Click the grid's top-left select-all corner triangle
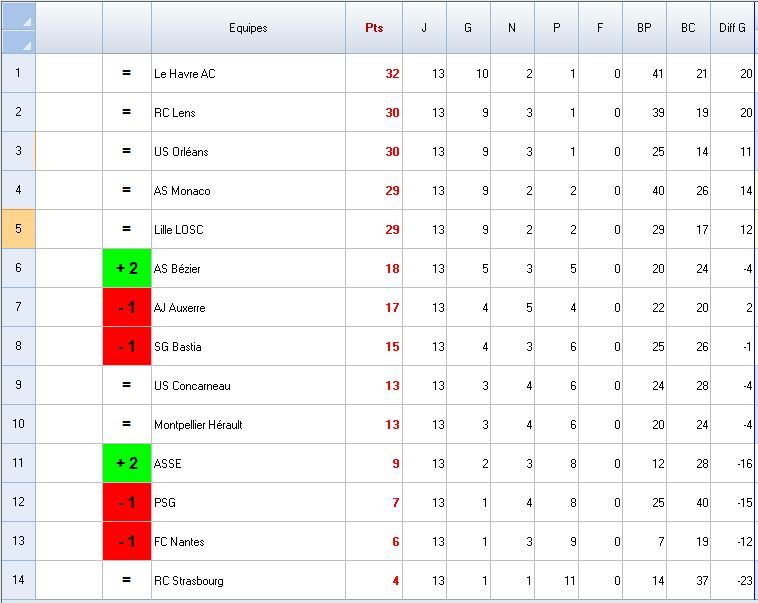The width and height of the screenshot is (758, 603). pos(18,27)
